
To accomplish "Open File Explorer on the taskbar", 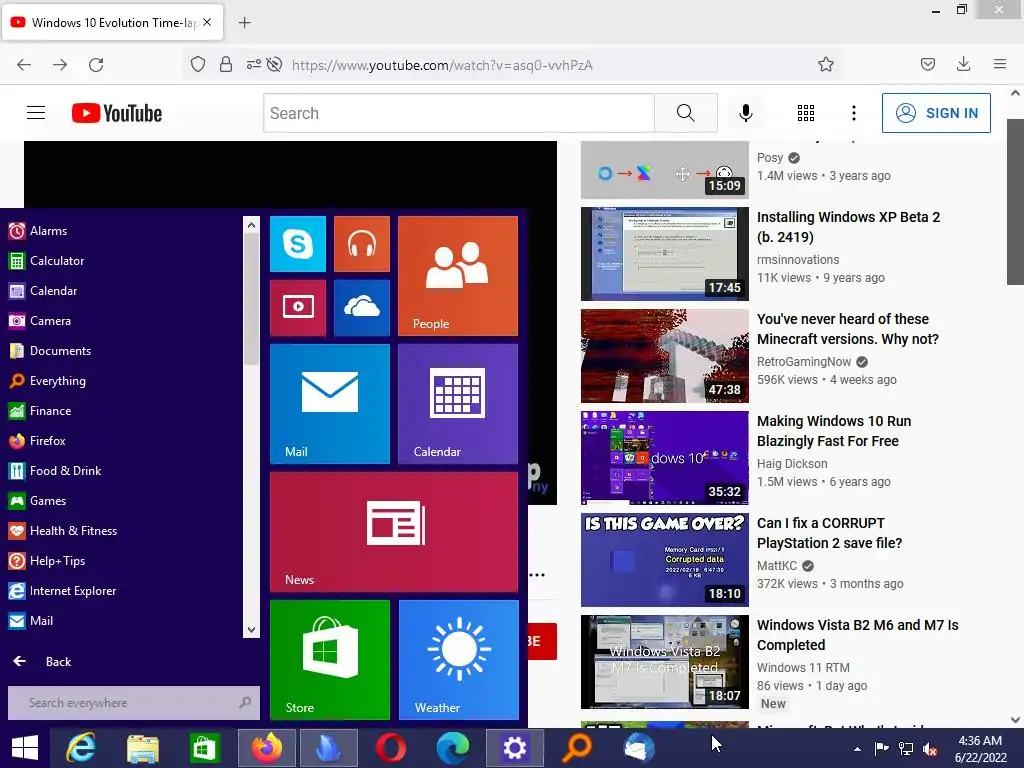I will point(142,748).
